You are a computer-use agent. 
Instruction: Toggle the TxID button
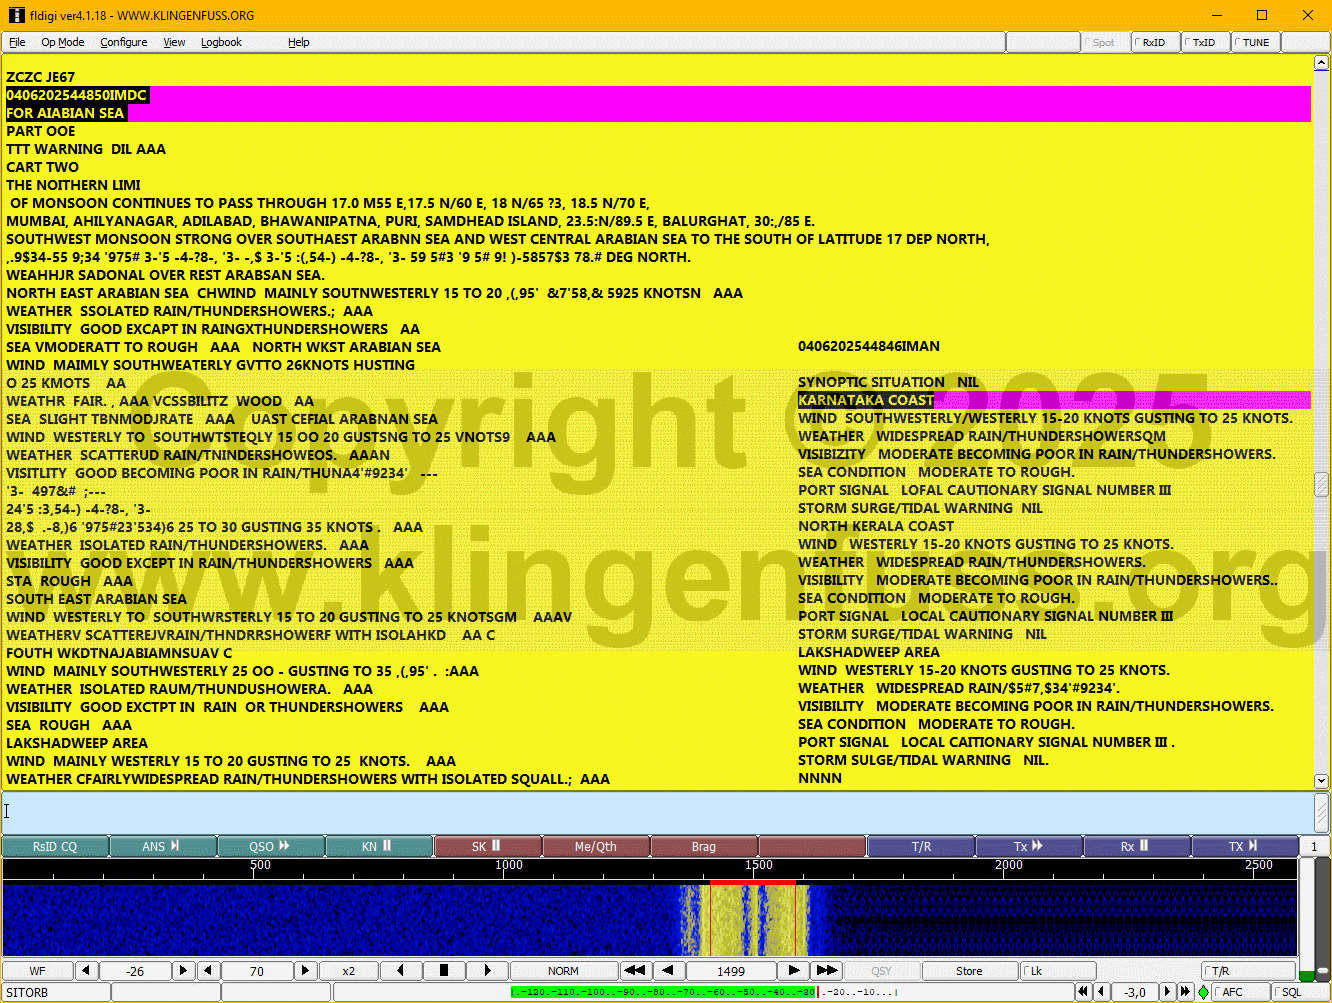click(1204, 43)
